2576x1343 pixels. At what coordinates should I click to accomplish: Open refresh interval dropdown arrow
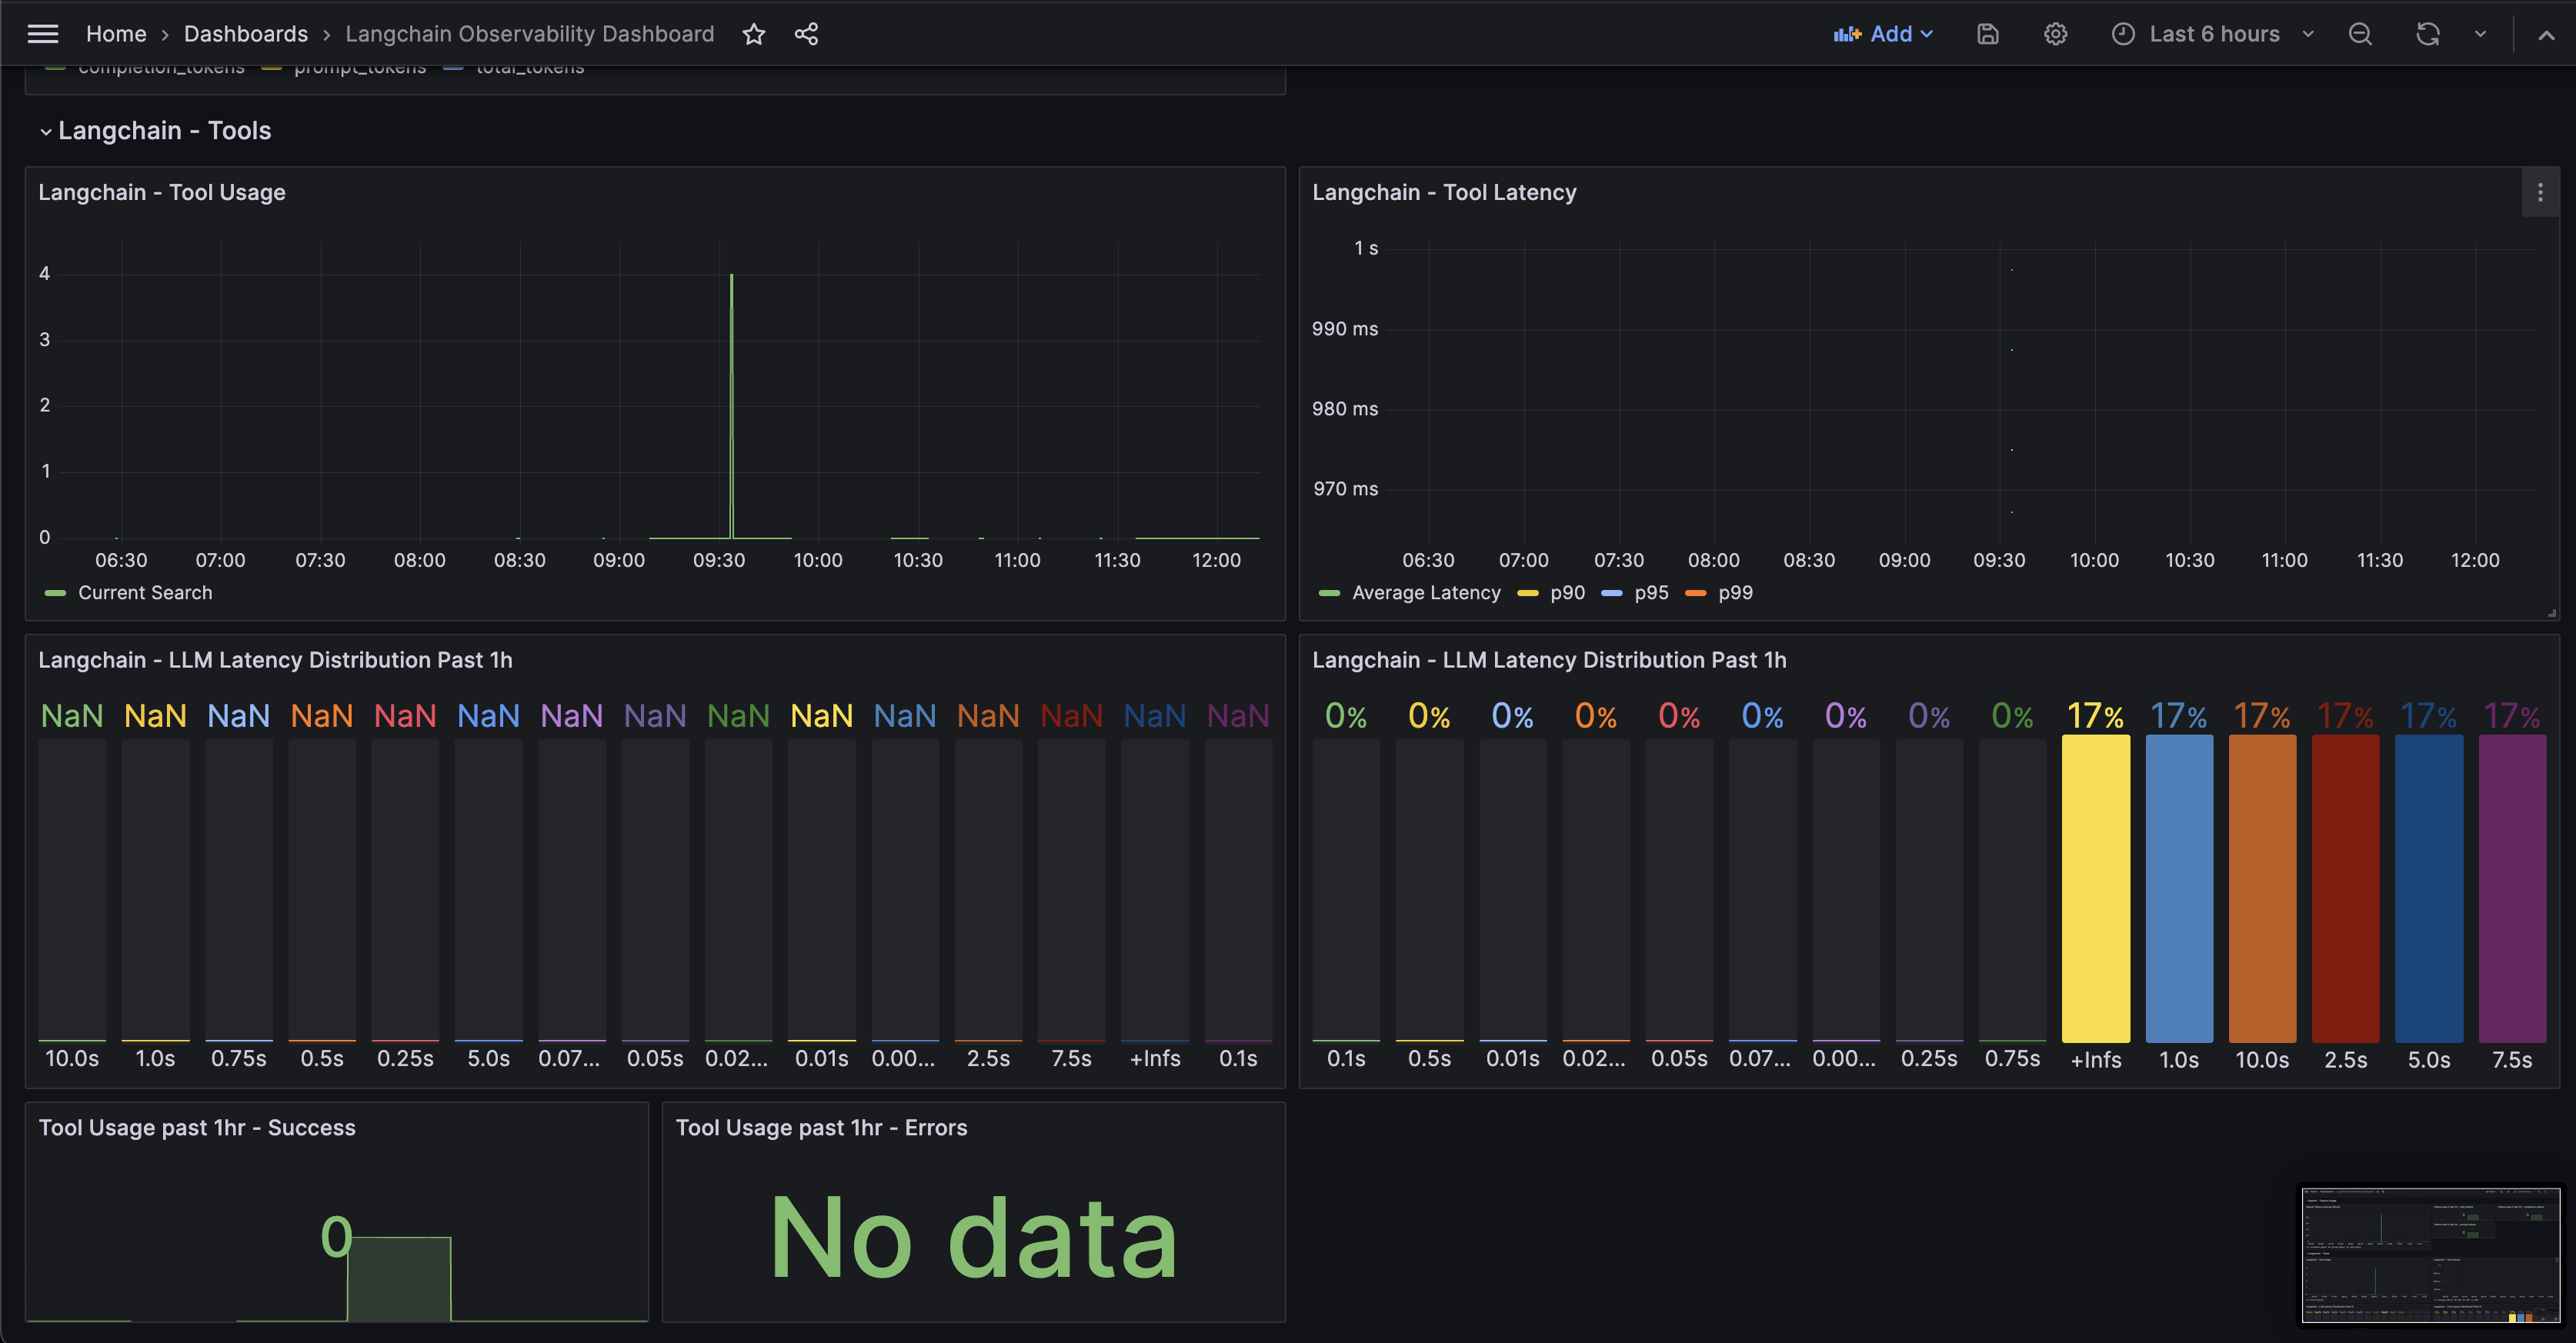pyautogui.click(x=2481, y=34)
